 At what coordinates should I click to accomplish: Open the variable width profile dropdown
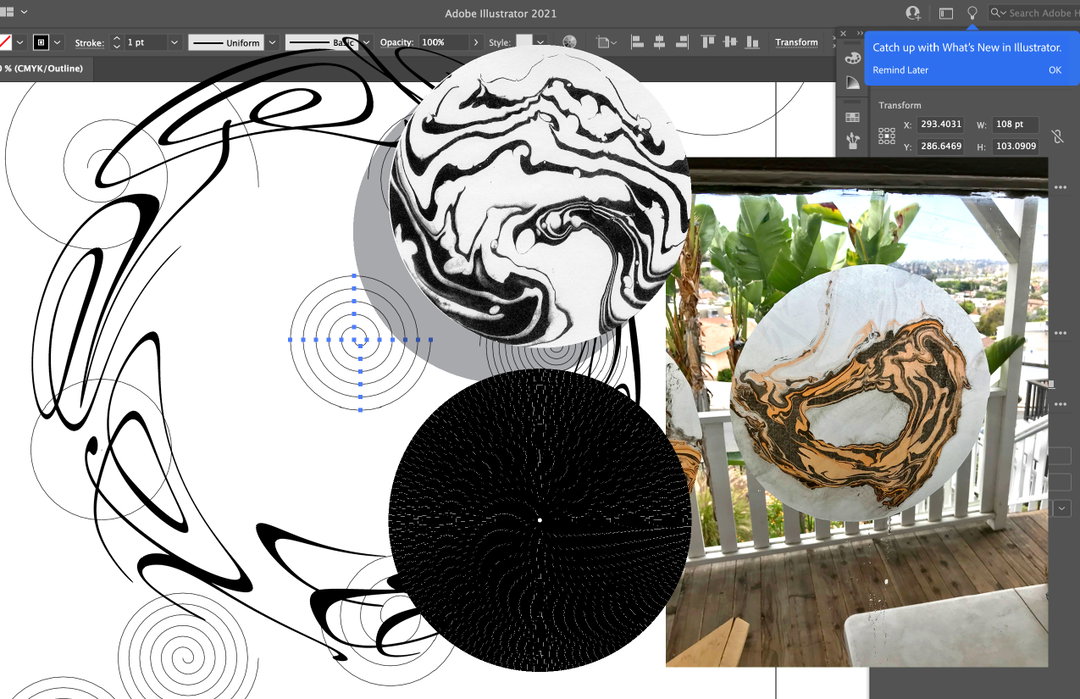click(x=272, y=42)
